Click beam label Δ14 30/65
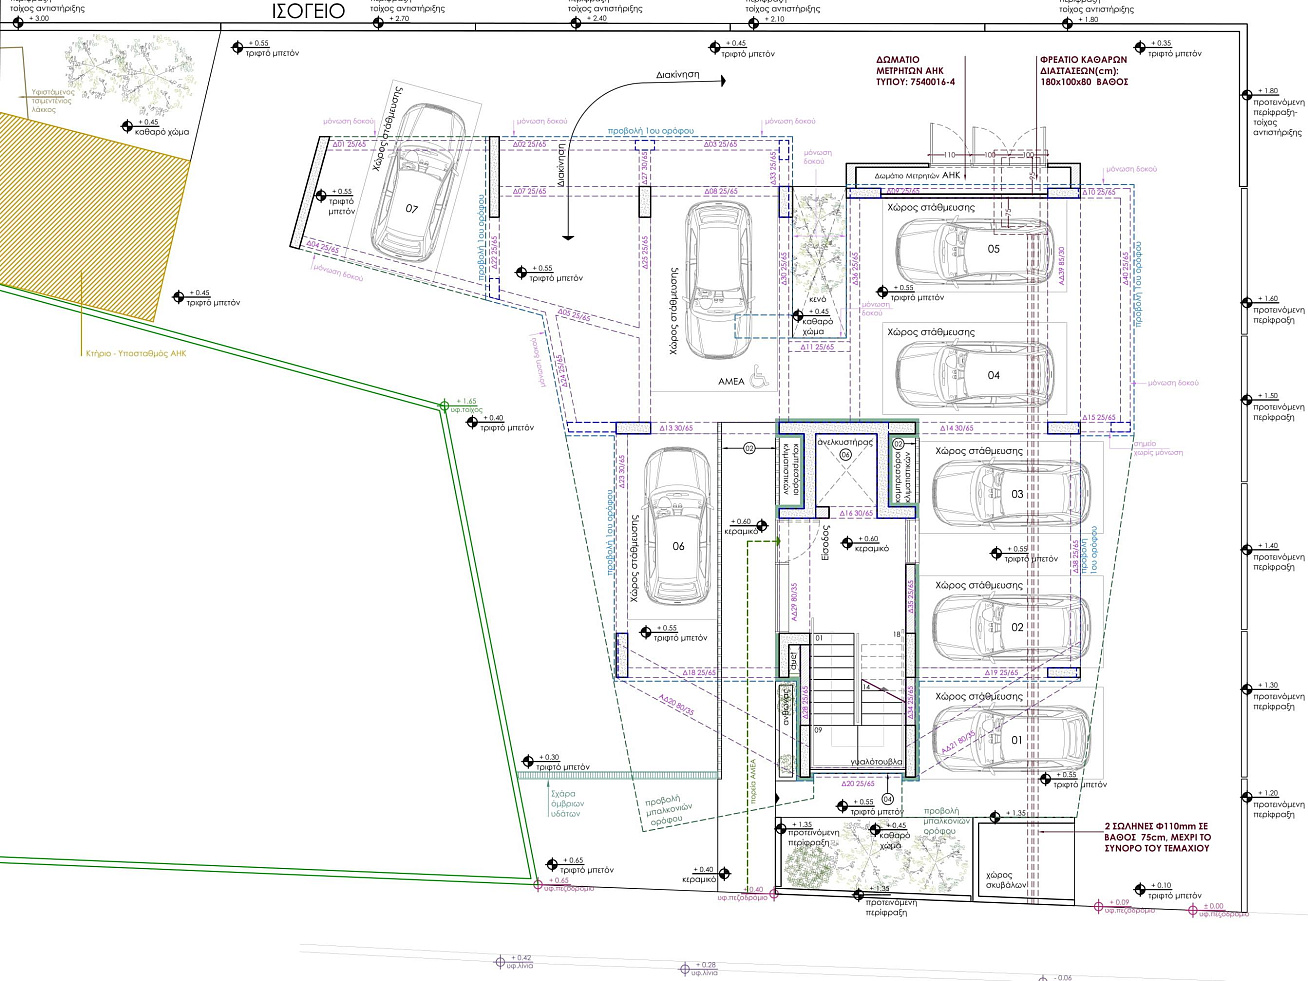1308x981 pixels. point(955,428)
